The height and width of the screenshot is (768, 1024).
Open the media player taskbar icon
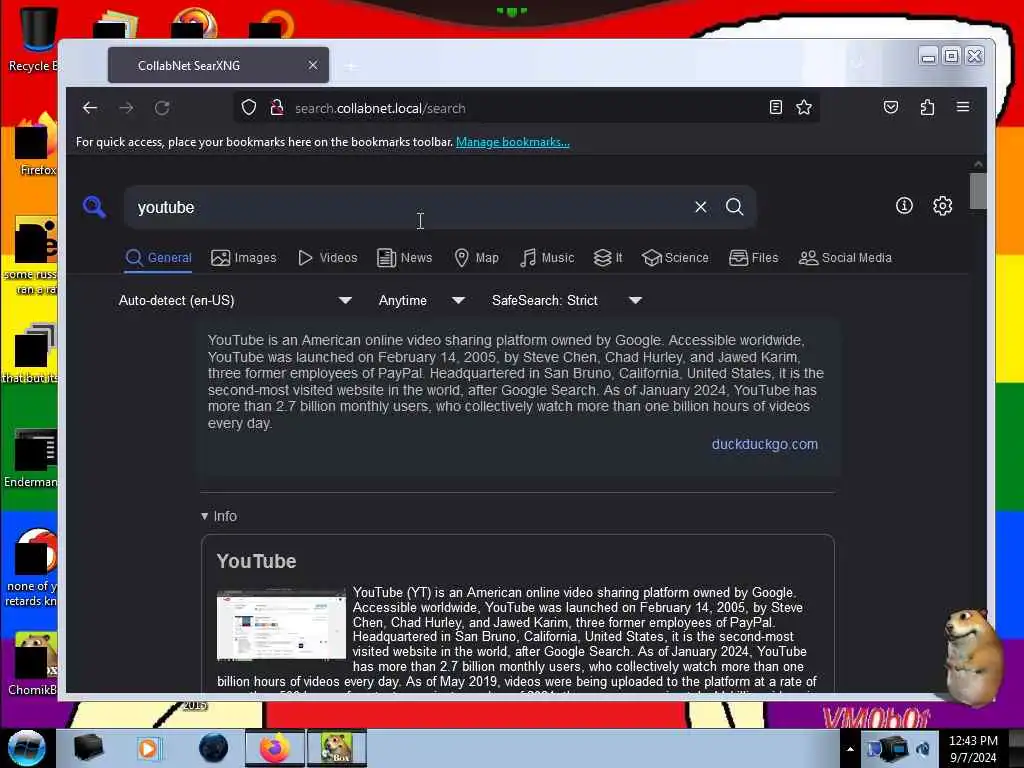pos(148,748)
